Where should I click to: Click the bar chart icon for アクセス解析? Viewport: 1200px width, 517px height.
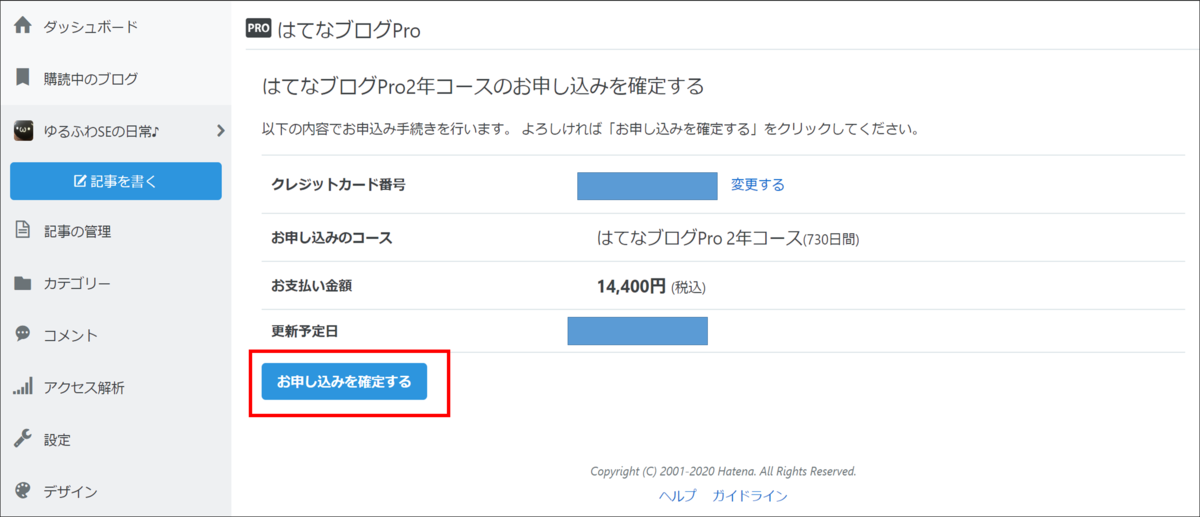[23, 386]
